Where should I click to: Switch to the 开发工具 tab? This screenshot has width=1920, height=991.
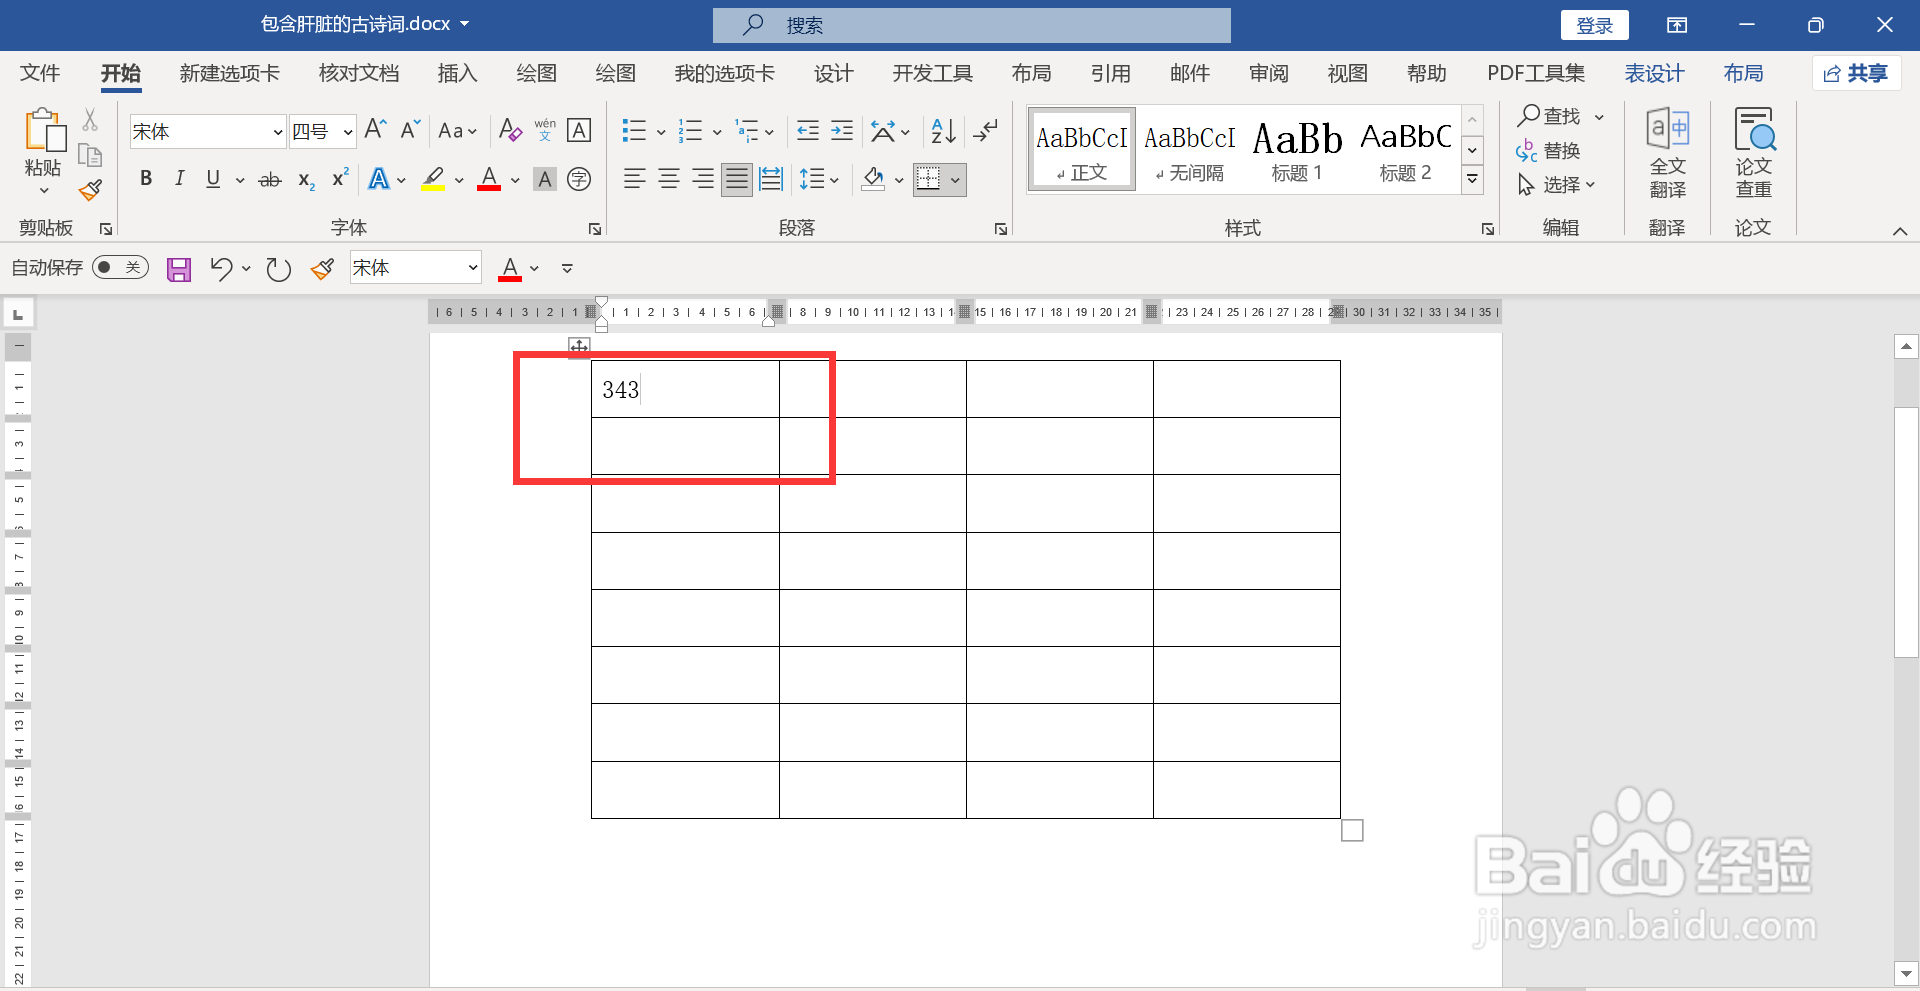933,73
